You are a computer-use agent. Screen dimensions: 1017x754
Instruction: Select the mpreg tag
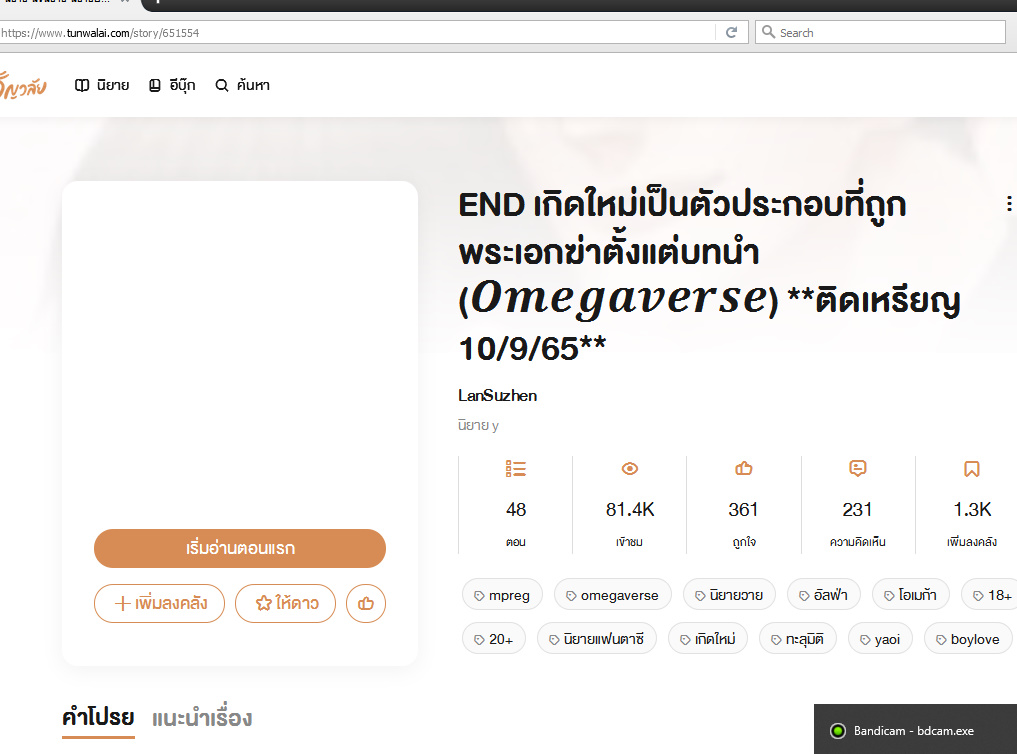502,595
